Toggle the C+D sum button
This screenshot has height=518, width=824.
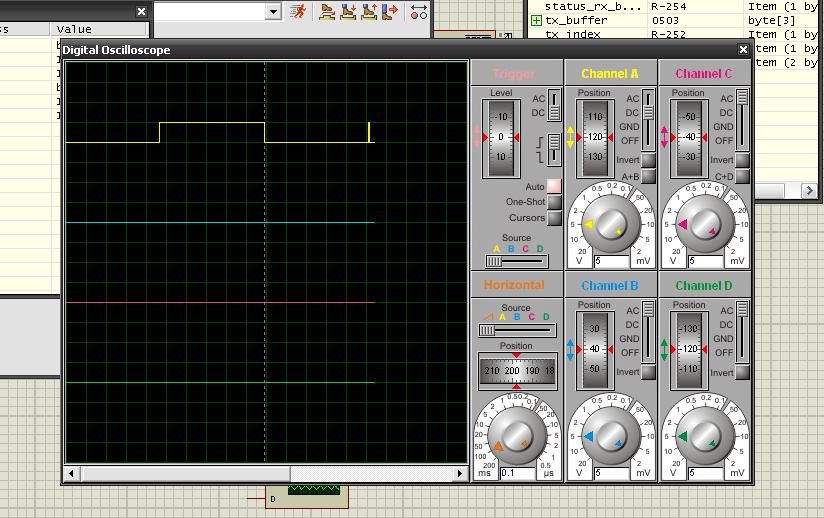742,177
